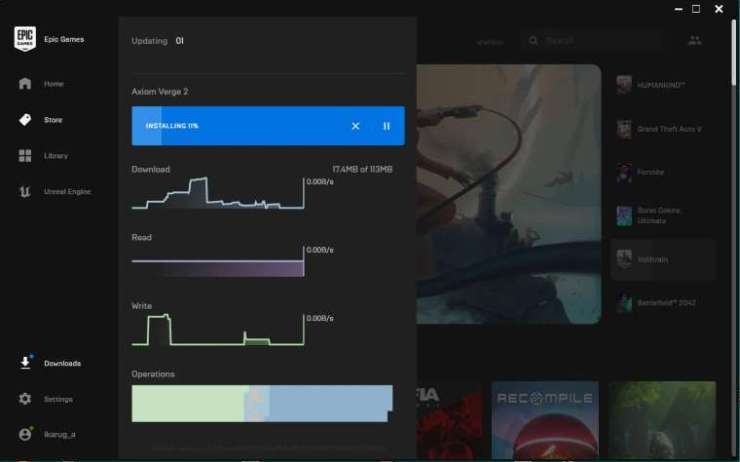The image size is (740, 462).
Task: Maximize the Epic Games window
Action: tap(696, 9)
